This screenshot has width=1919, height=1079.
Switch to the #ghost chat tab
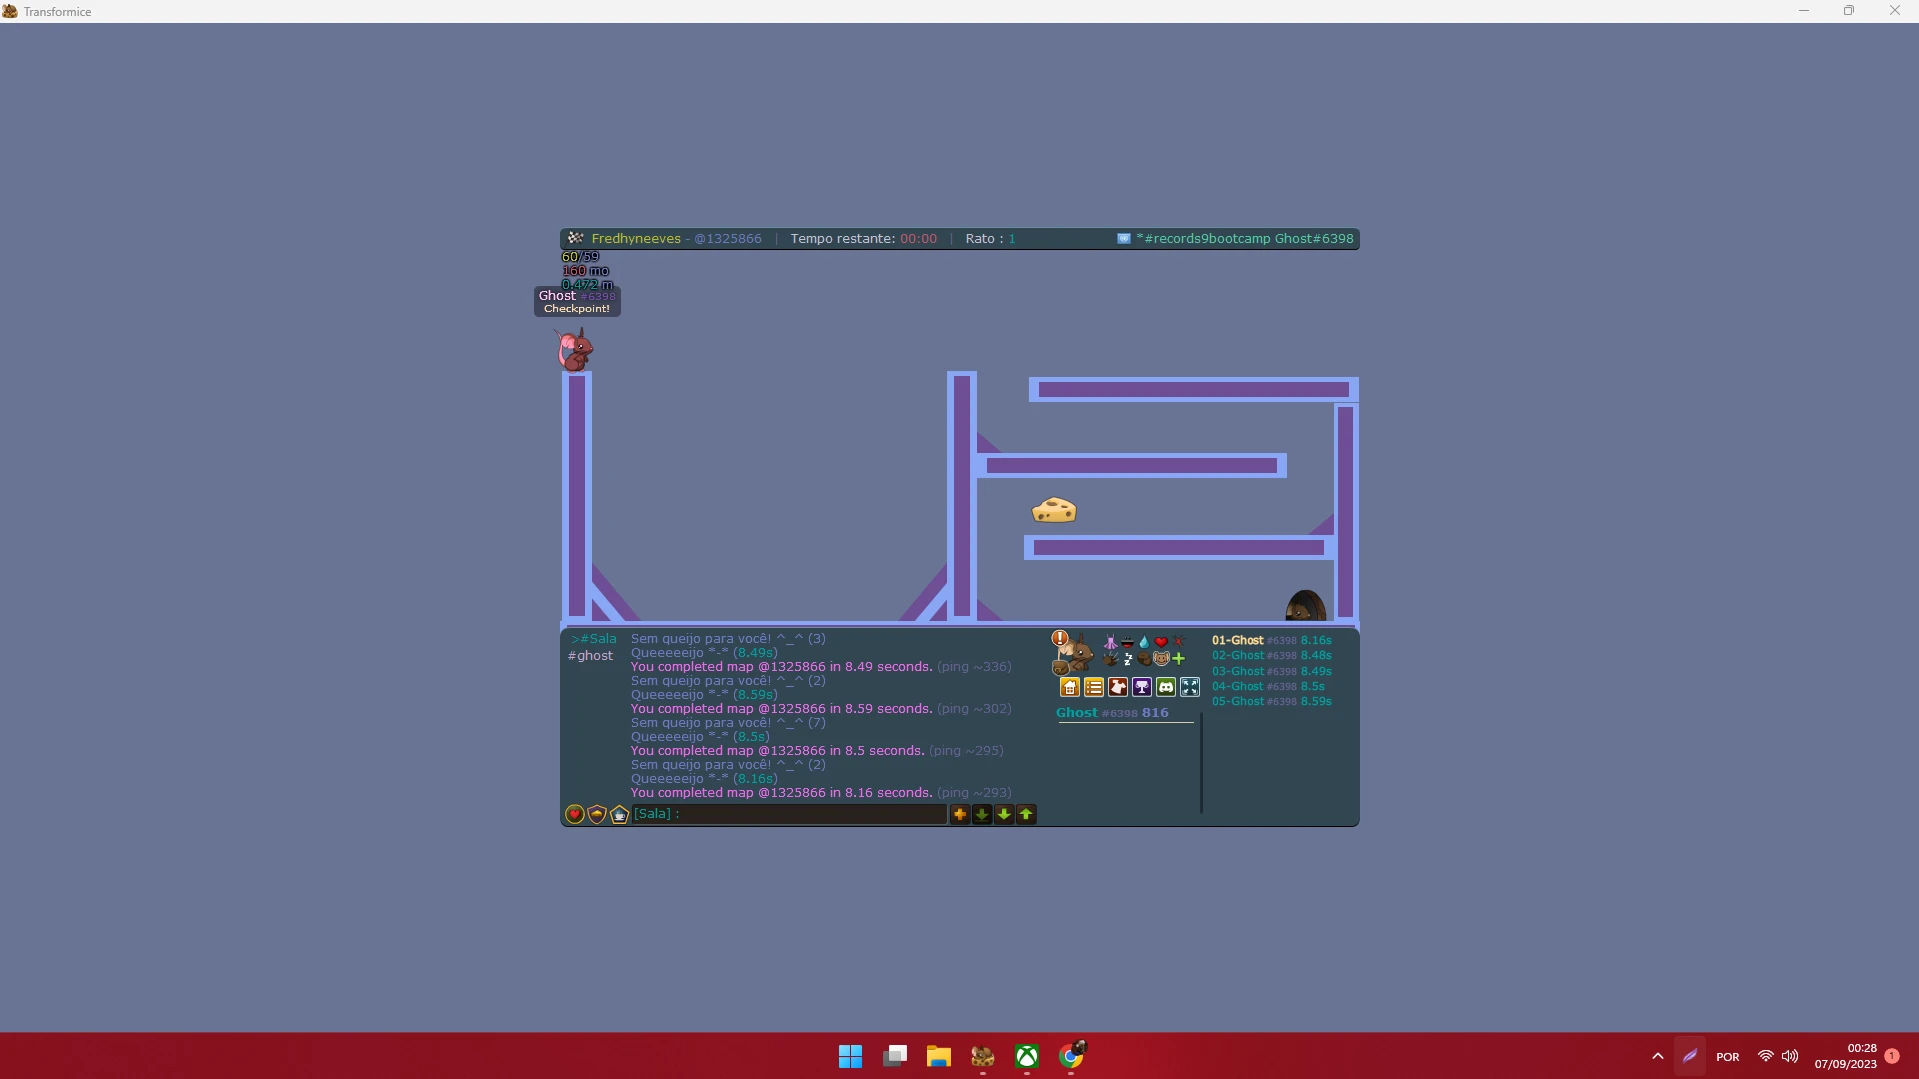point(590,656)
